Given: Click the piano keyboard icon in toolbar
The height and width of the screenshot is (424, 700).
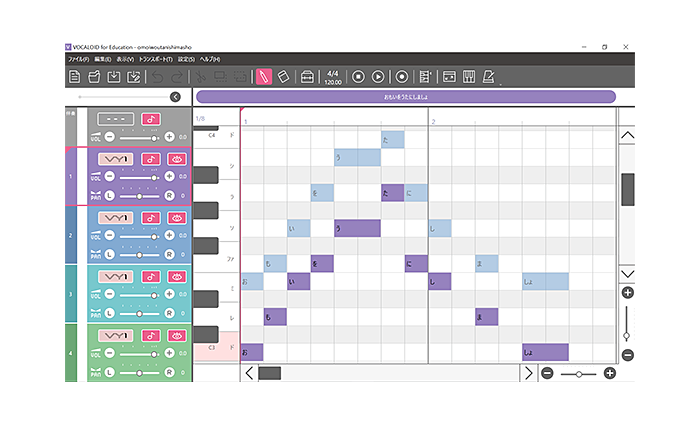Looking at the screenshot, I should (x=468, y=77).
